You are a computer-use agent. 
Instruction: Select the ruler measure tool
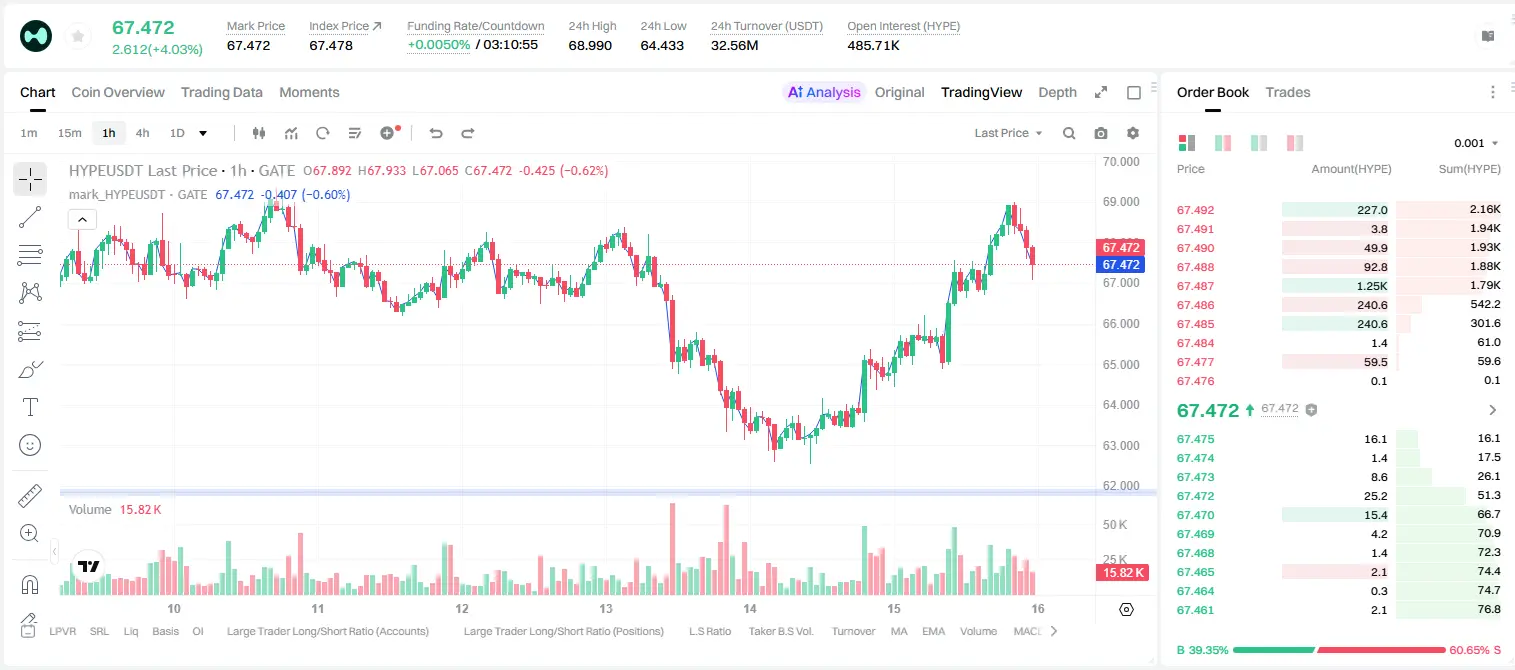coord(30,496)
